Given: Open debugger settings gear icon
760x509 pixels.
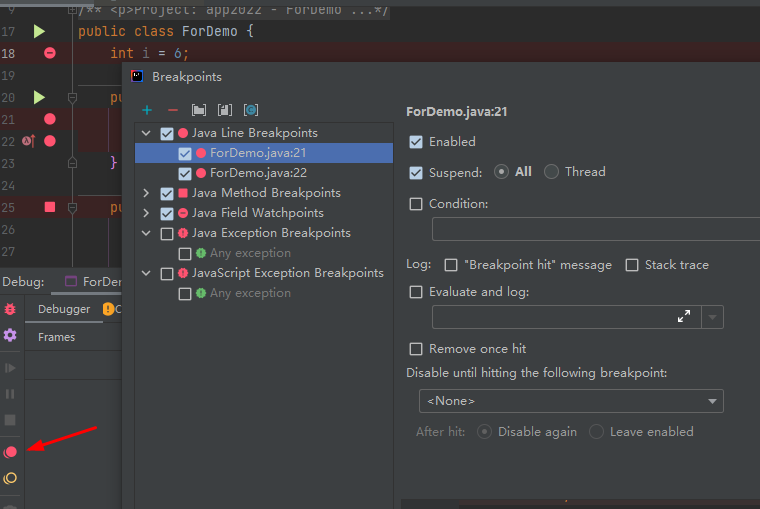Looking at the screenshot, I should pos(10,335).
